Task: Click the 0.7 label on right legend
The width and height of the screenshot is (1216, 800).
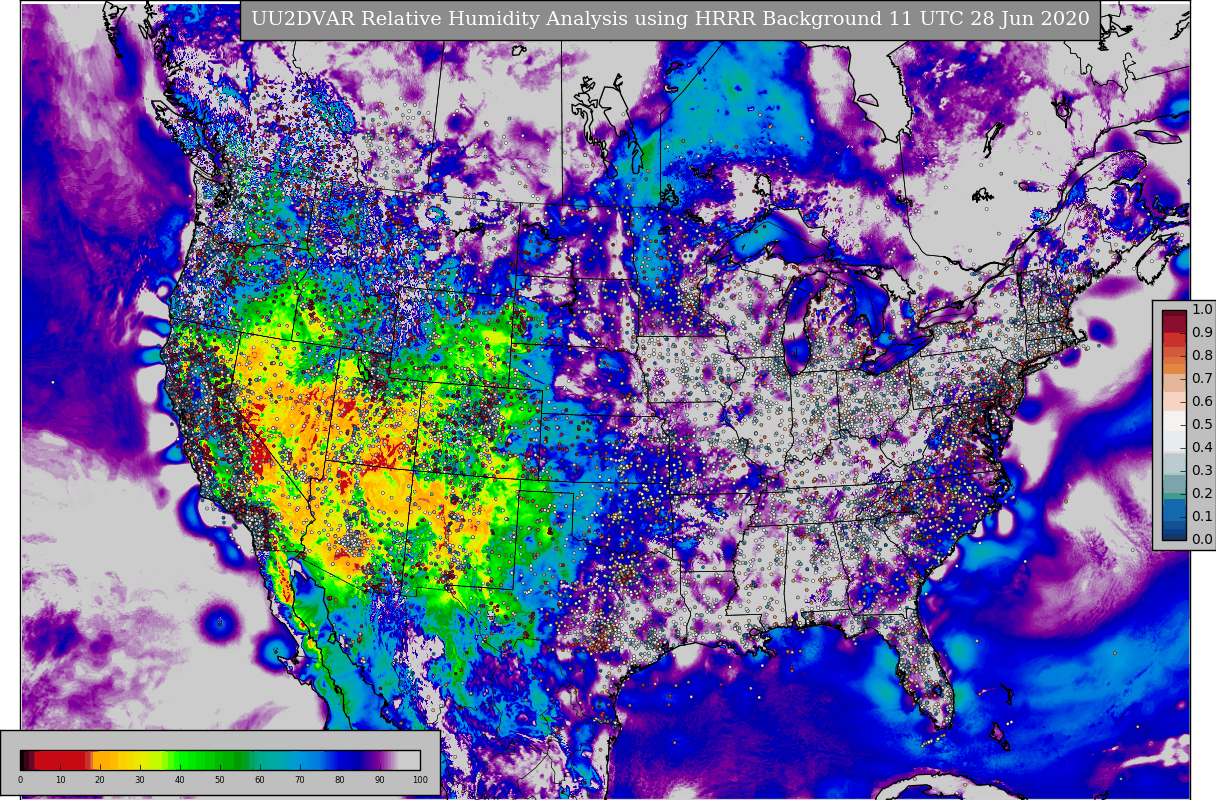Action: (x=1202, y=379)
